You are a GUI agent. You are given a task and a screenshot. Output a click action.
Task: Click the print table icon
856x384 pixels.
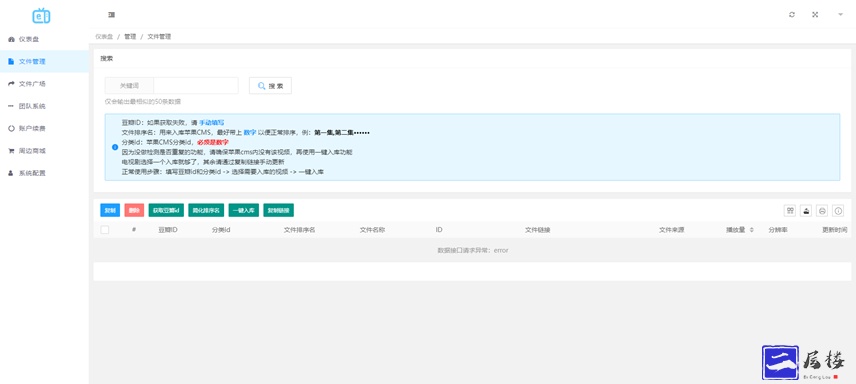(822, 210)
